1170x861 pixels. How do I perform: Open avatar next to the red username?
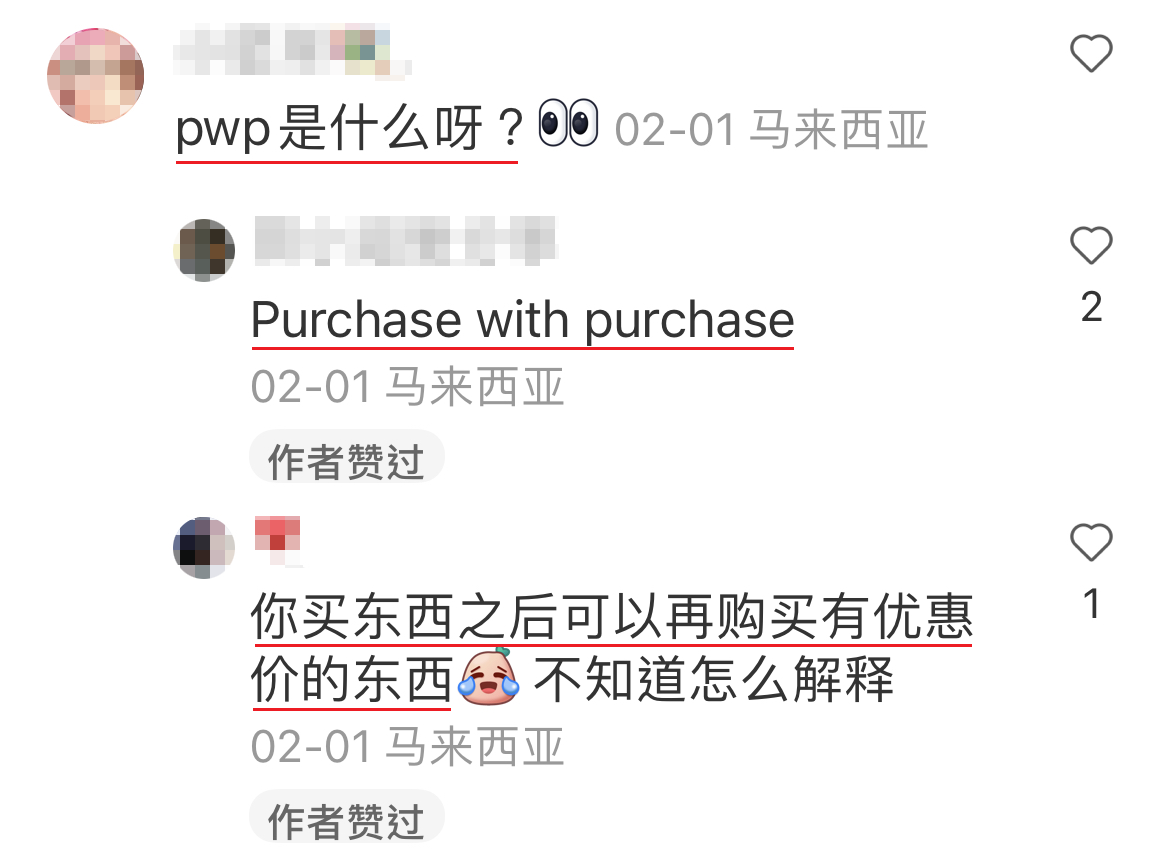[204, 548]
